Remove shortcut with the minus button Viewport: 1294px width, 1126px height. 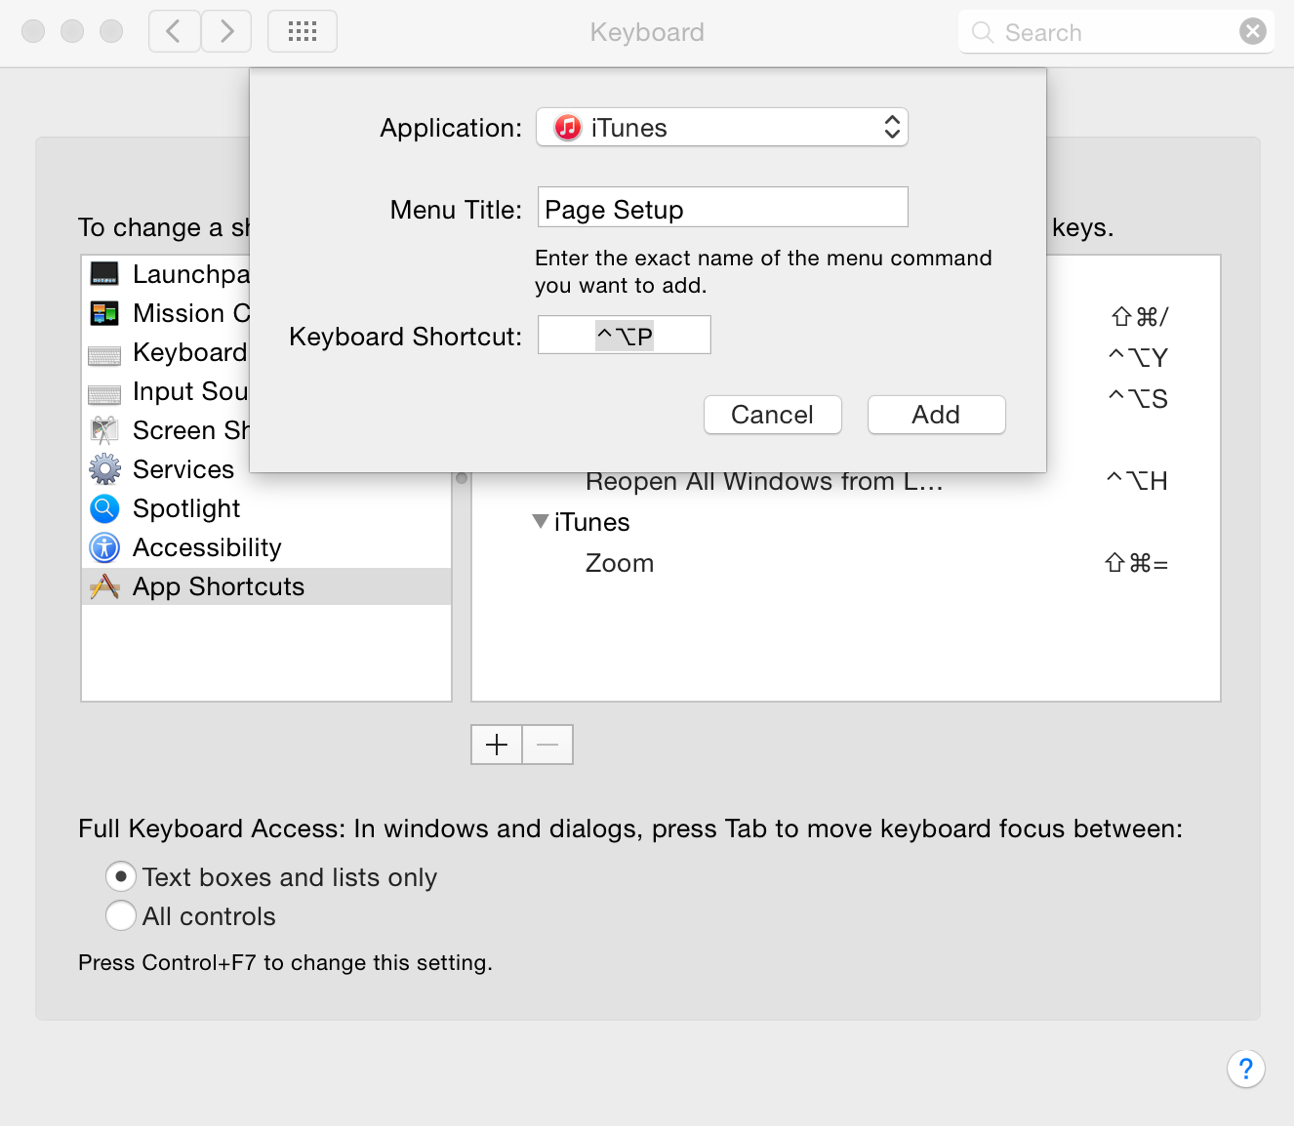[548, 744]
